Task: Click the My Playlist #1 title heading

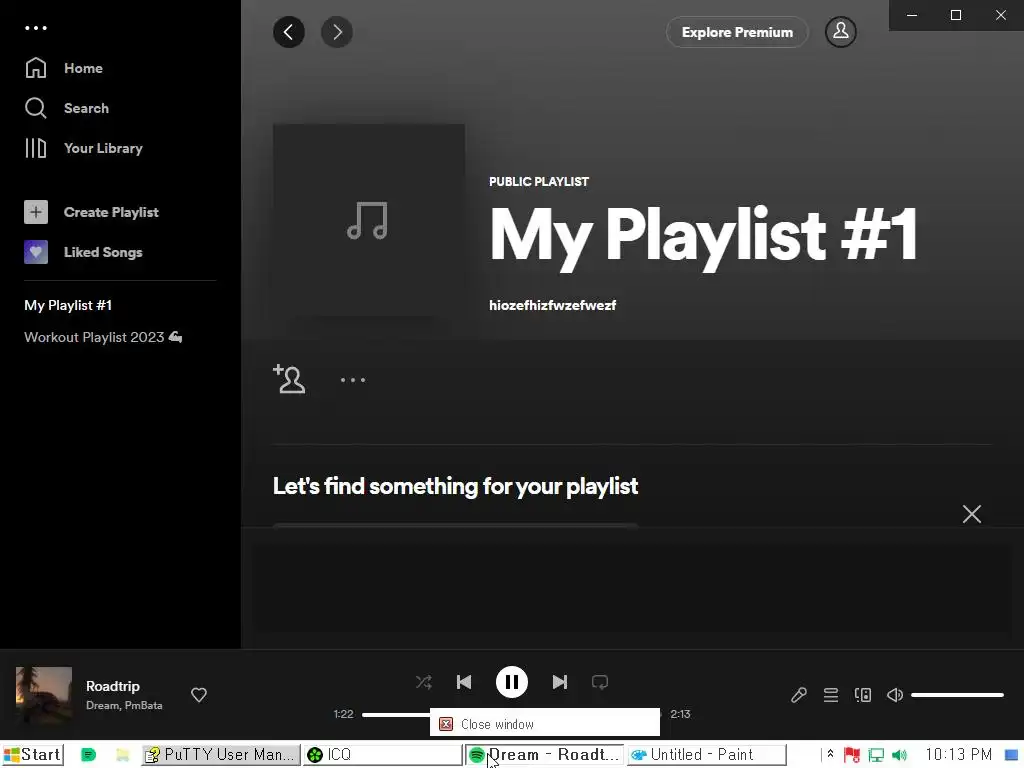Action: tap(703, 235)
